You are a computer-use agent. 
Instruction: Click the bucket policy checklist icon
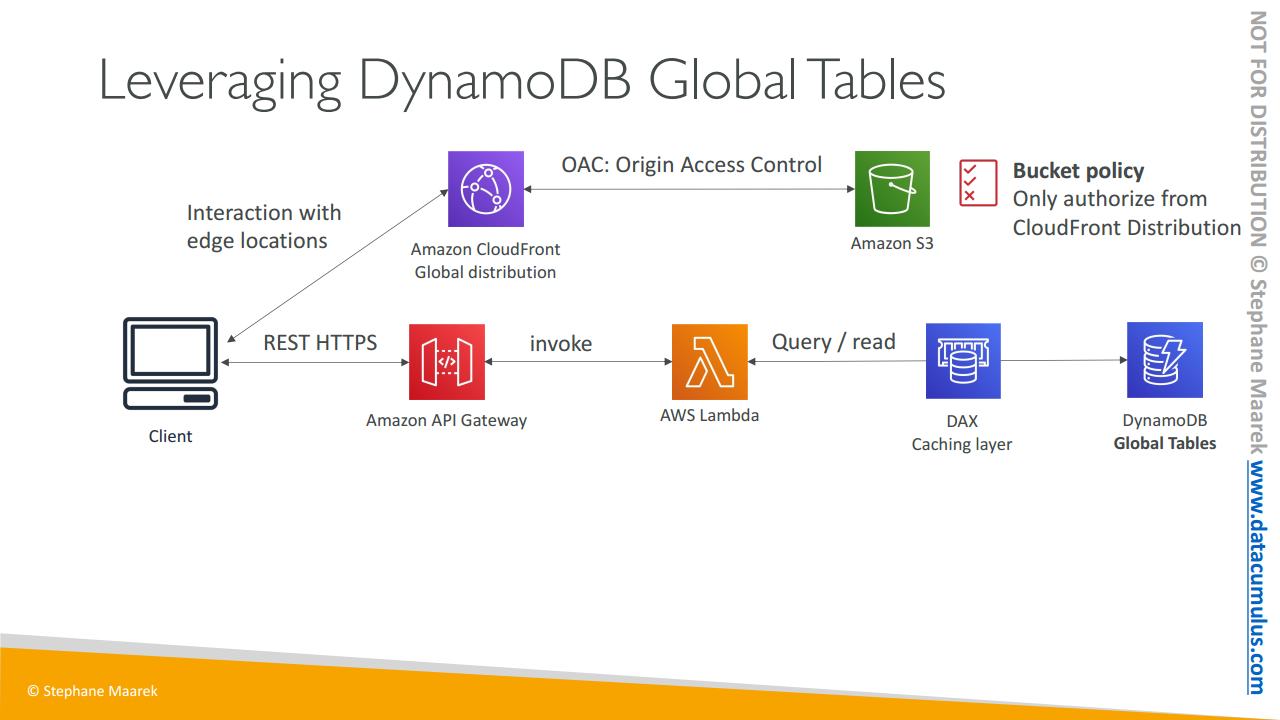coord(978,183)
